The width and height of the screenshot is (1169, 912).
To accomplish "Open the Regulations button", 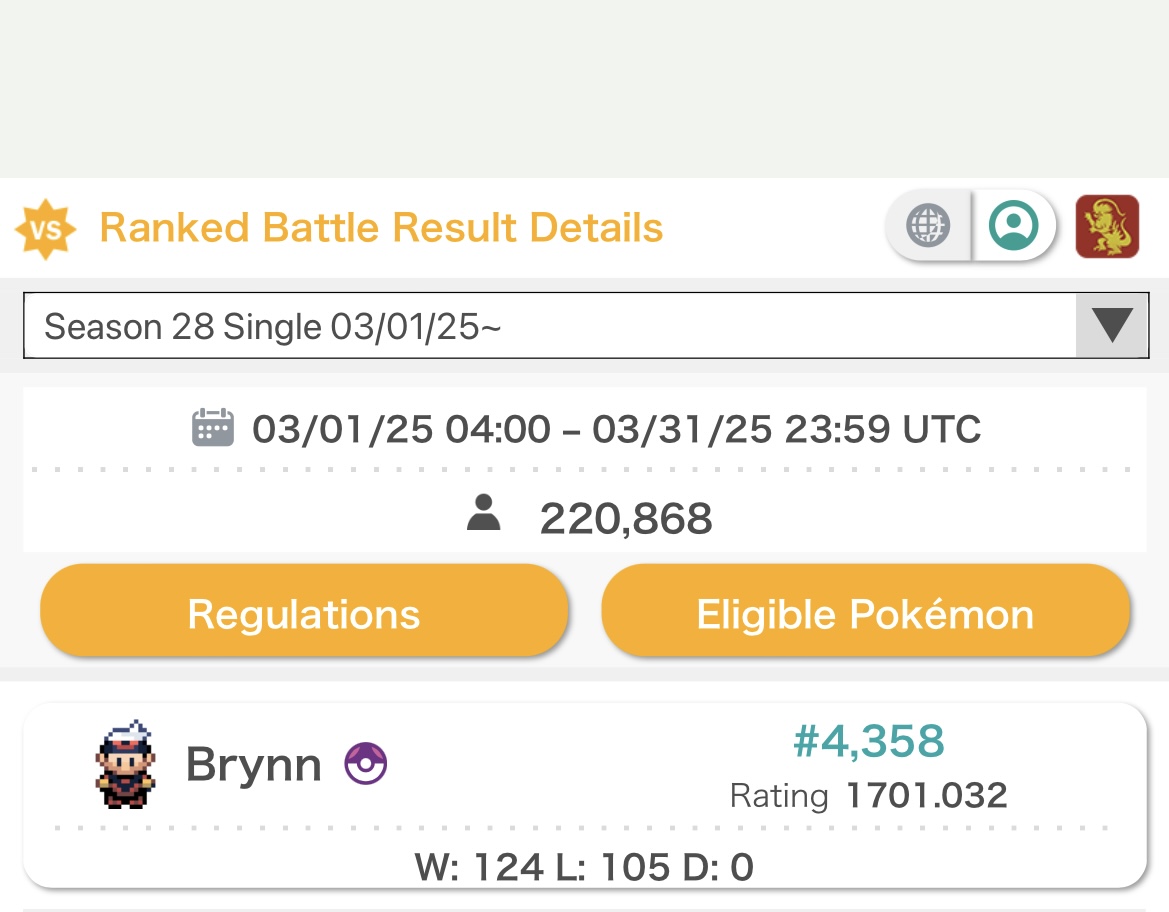I will [304, 611].
